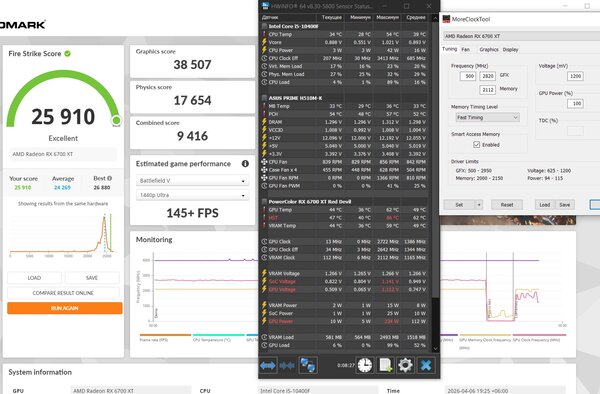The height and width of the screenshot is (394, 600).
Task: Click the fan icon on the GPU Fan RPM row
Action: pos(264,178)
